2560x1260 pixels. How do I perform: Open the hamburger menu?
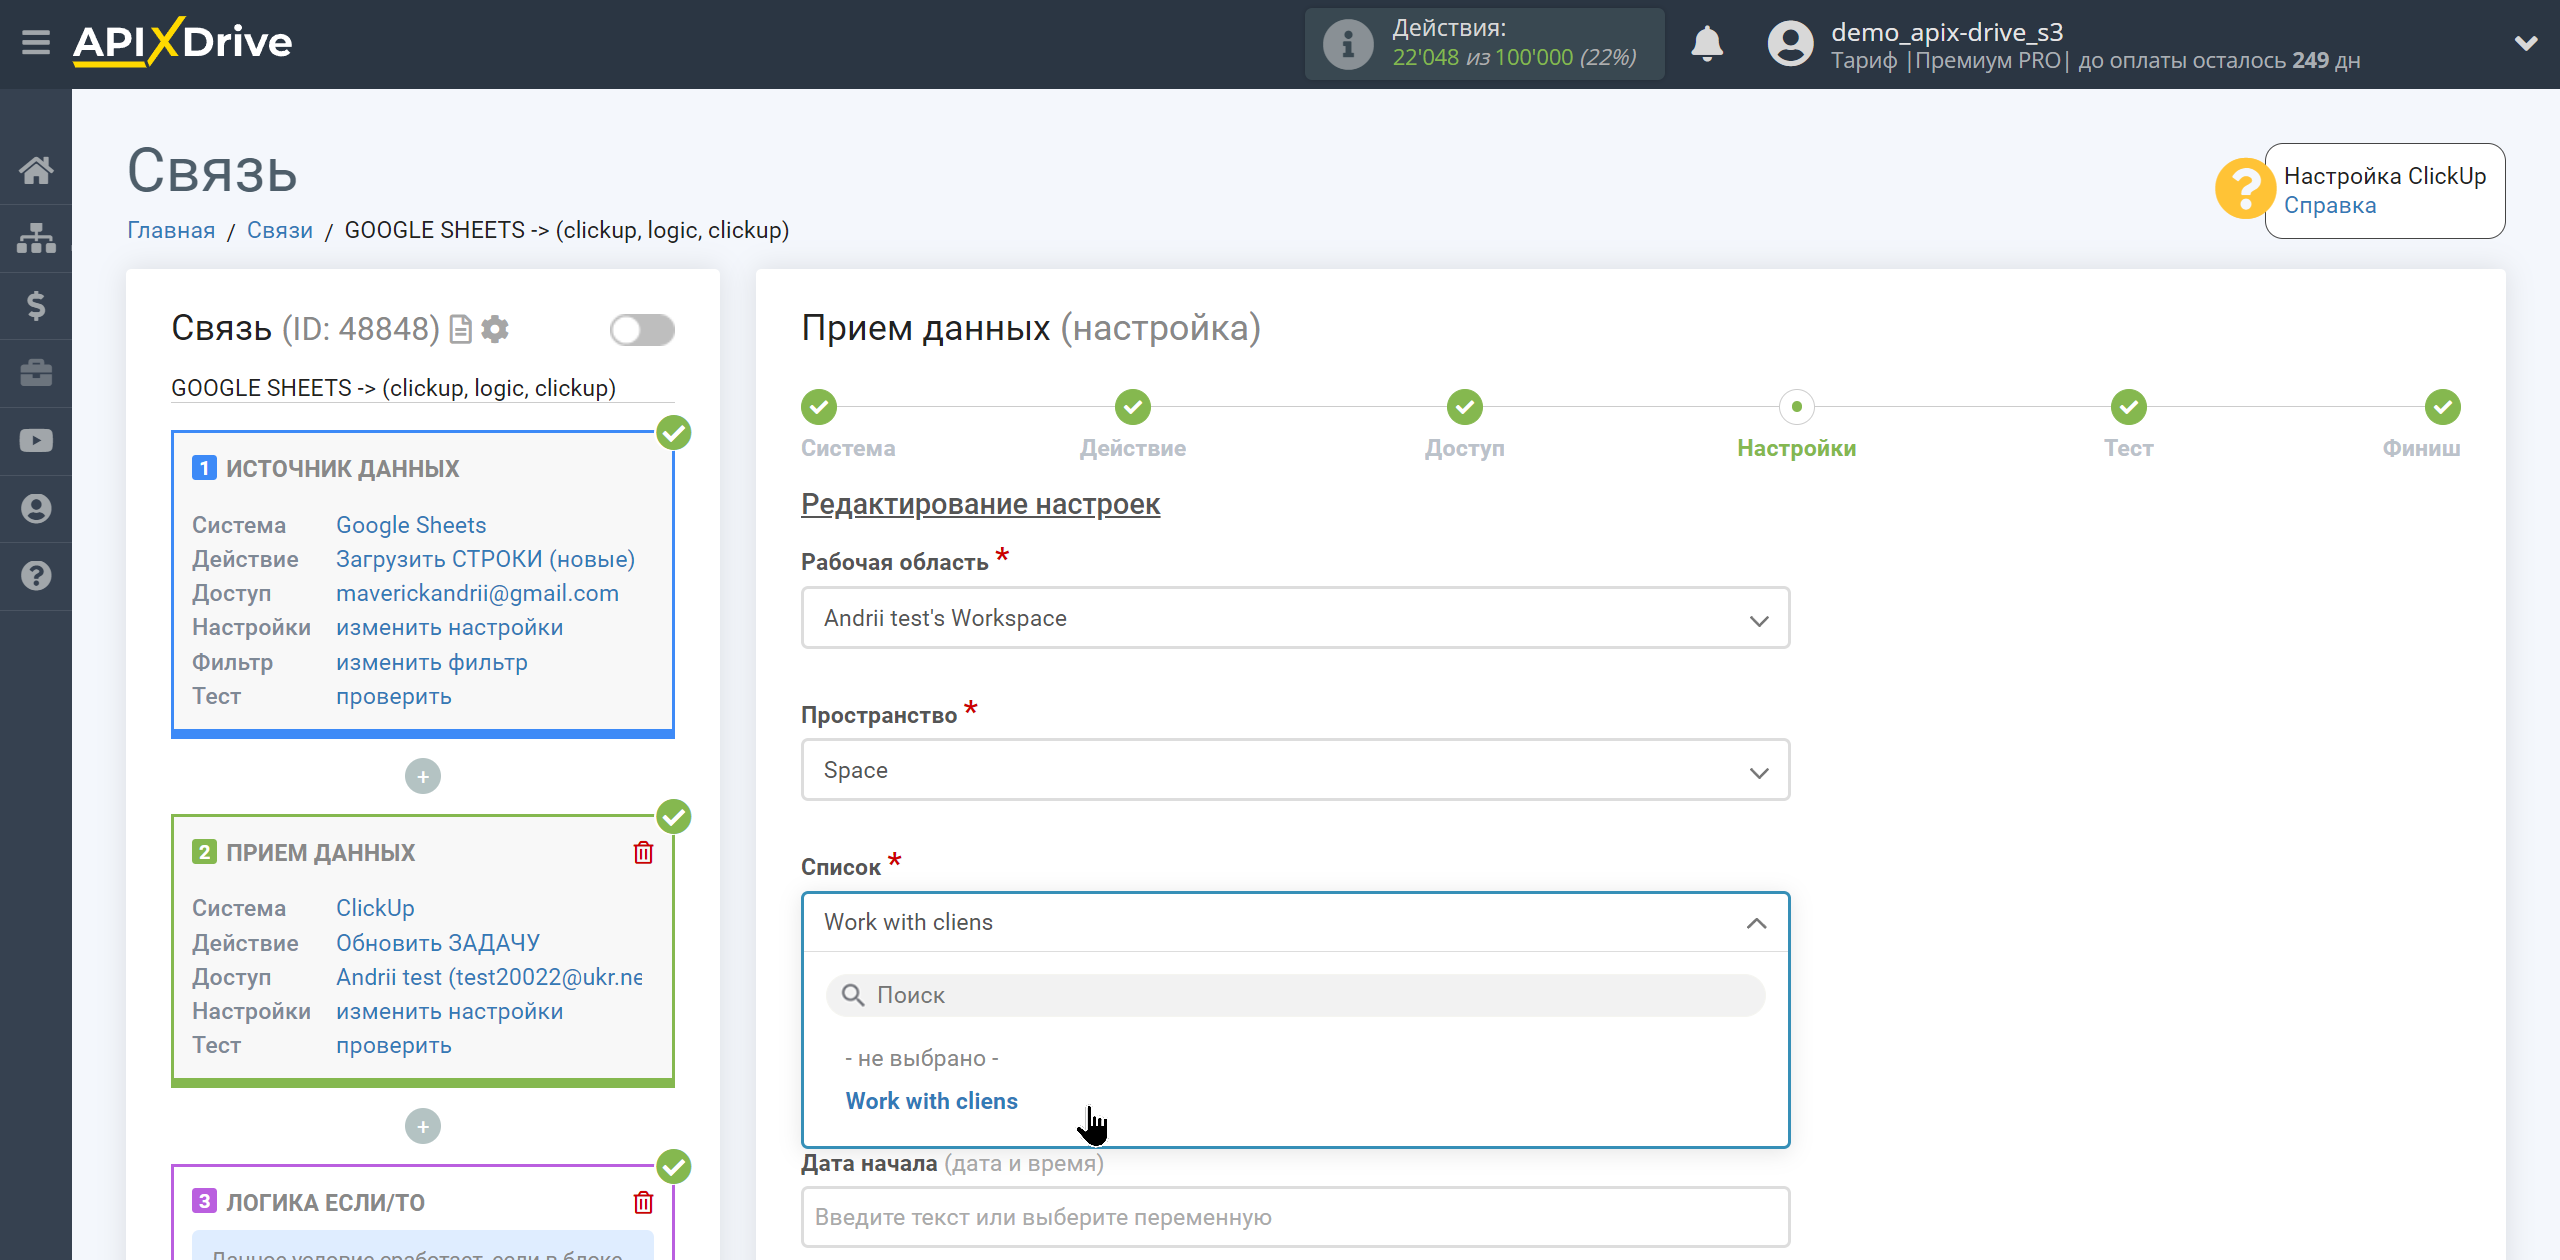click(36, 43)
